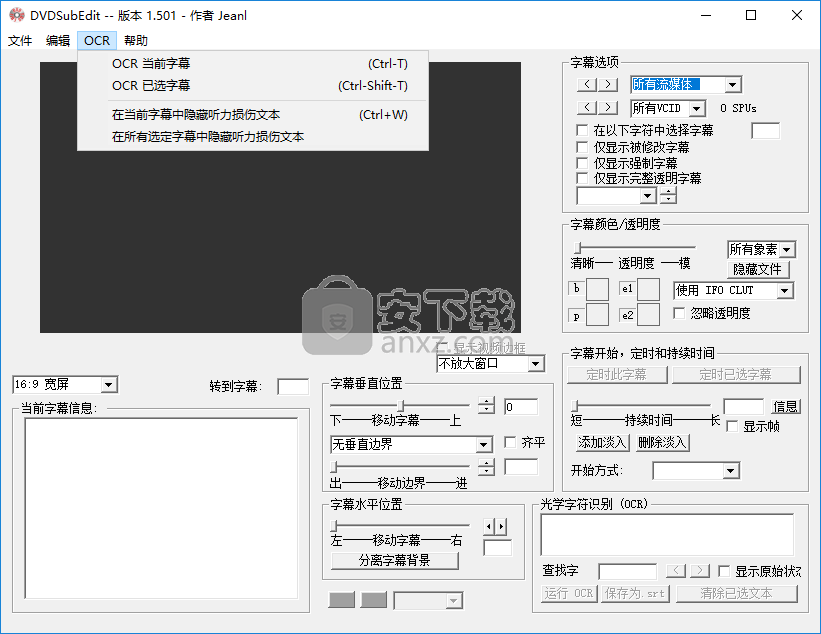This screenshot has width=821, height=634.
Task: Click the 添加淡入 button
Action: coord(602,443)
